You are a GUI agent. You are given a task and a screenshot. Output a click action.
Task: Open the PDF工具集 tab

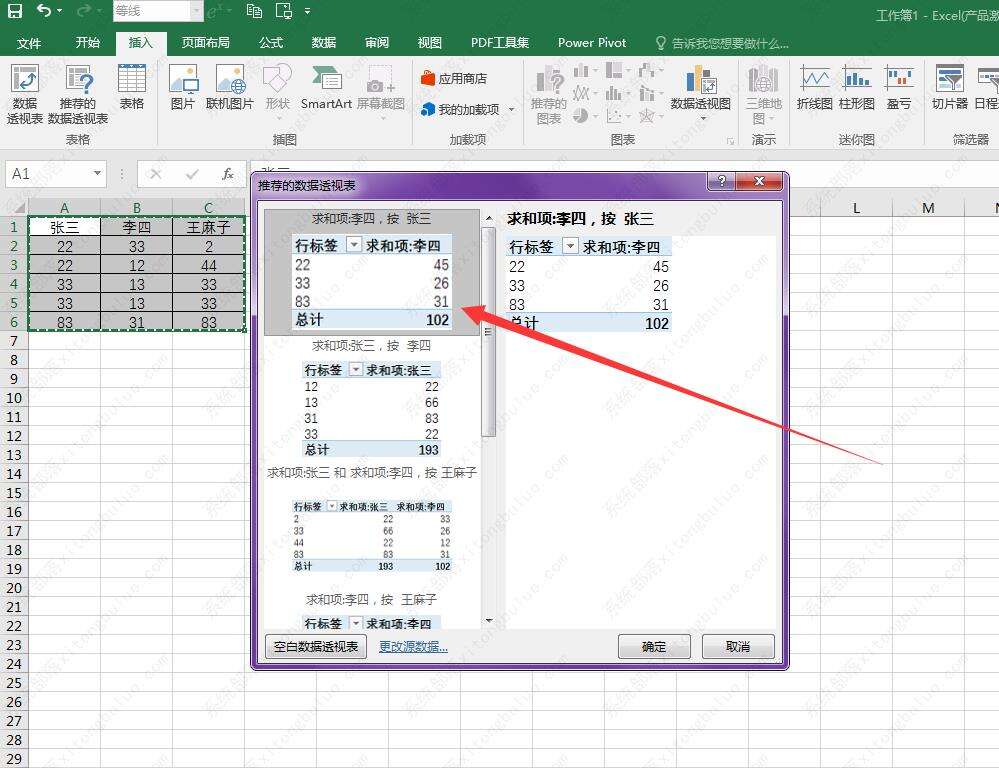tap(500, 42)
